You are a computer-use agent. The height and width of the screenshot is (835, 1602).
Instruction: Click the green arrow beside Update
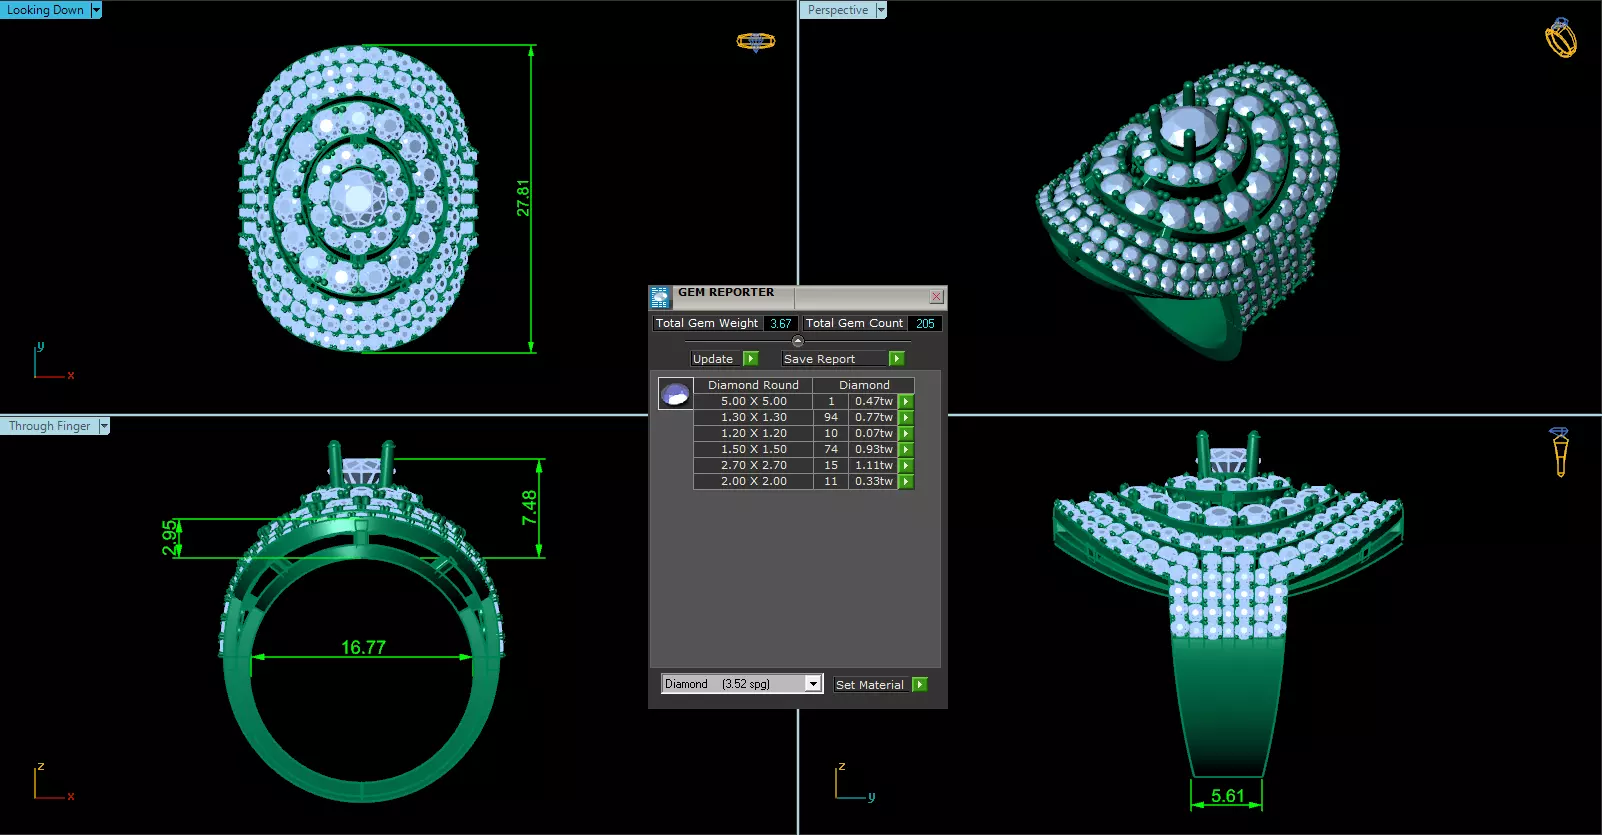click(751, 359)
